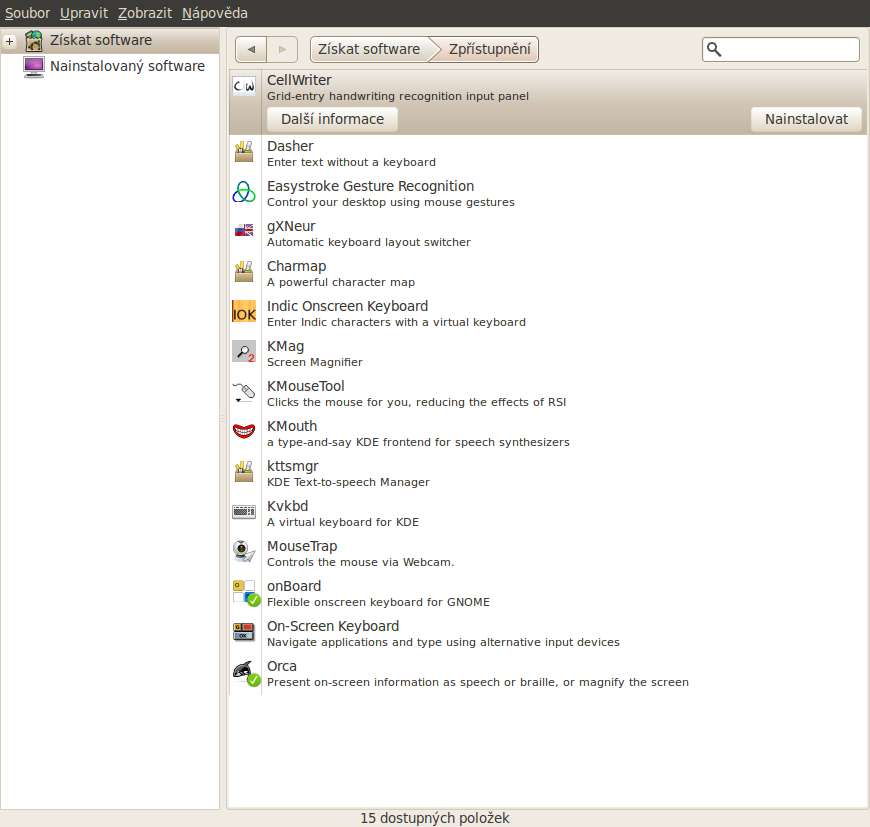The image size is (870, 827).
Task: Select the Indic Onscreen Keyboard IOK icon
Action: (244, 313)
